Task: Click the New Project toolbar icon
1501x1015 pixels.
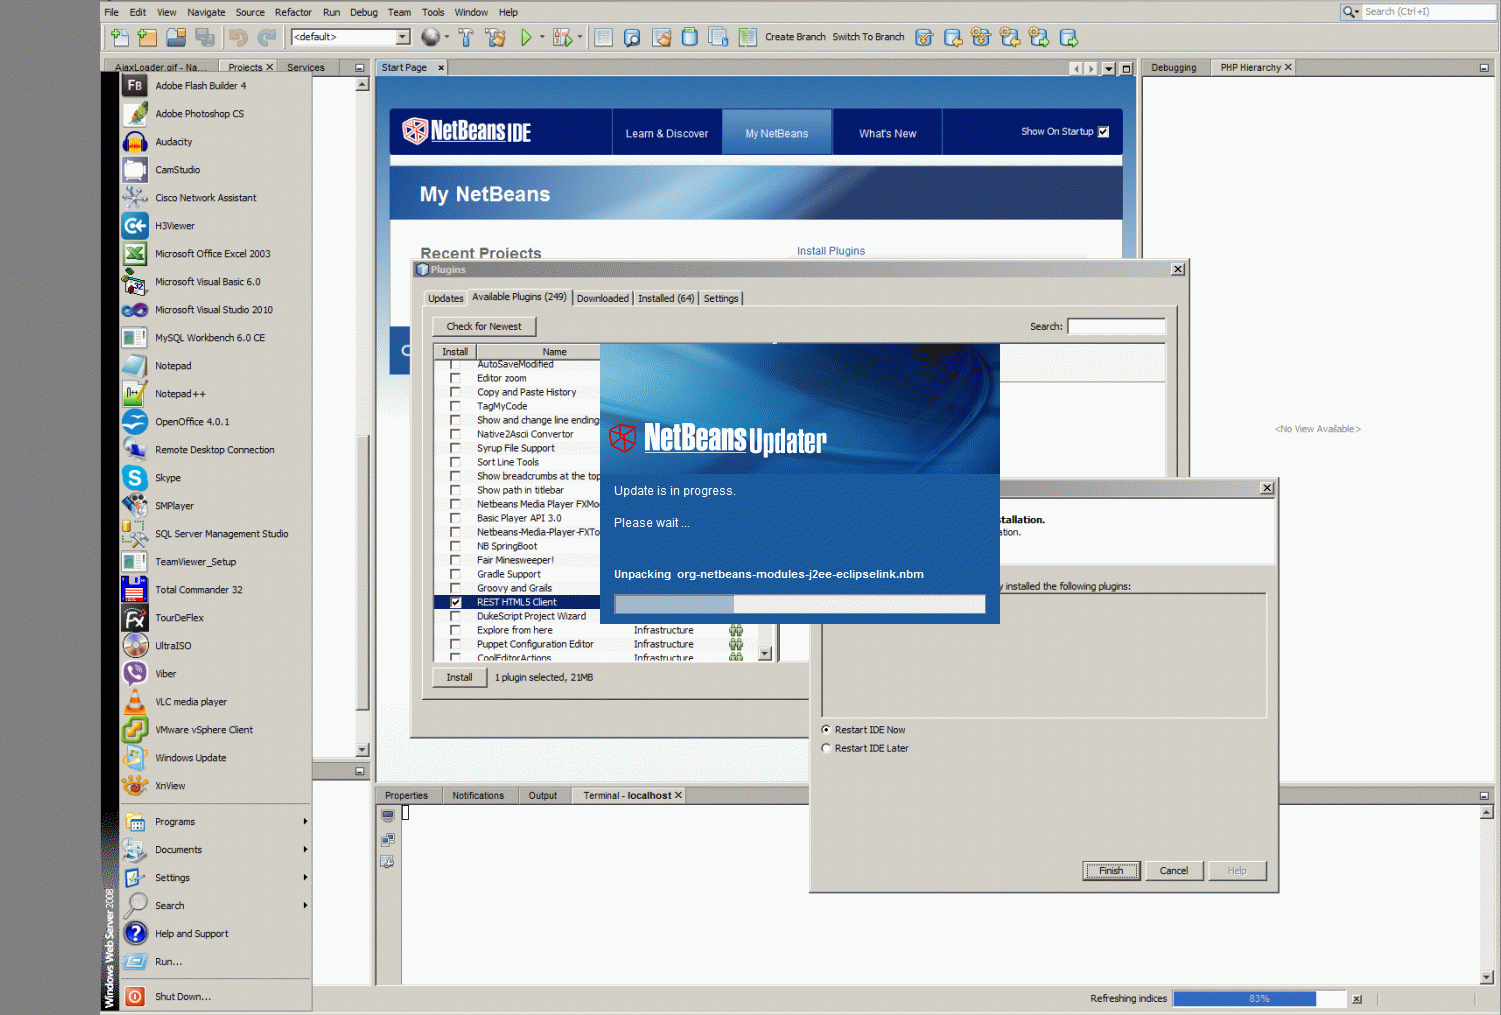Action: coord(148,38)
